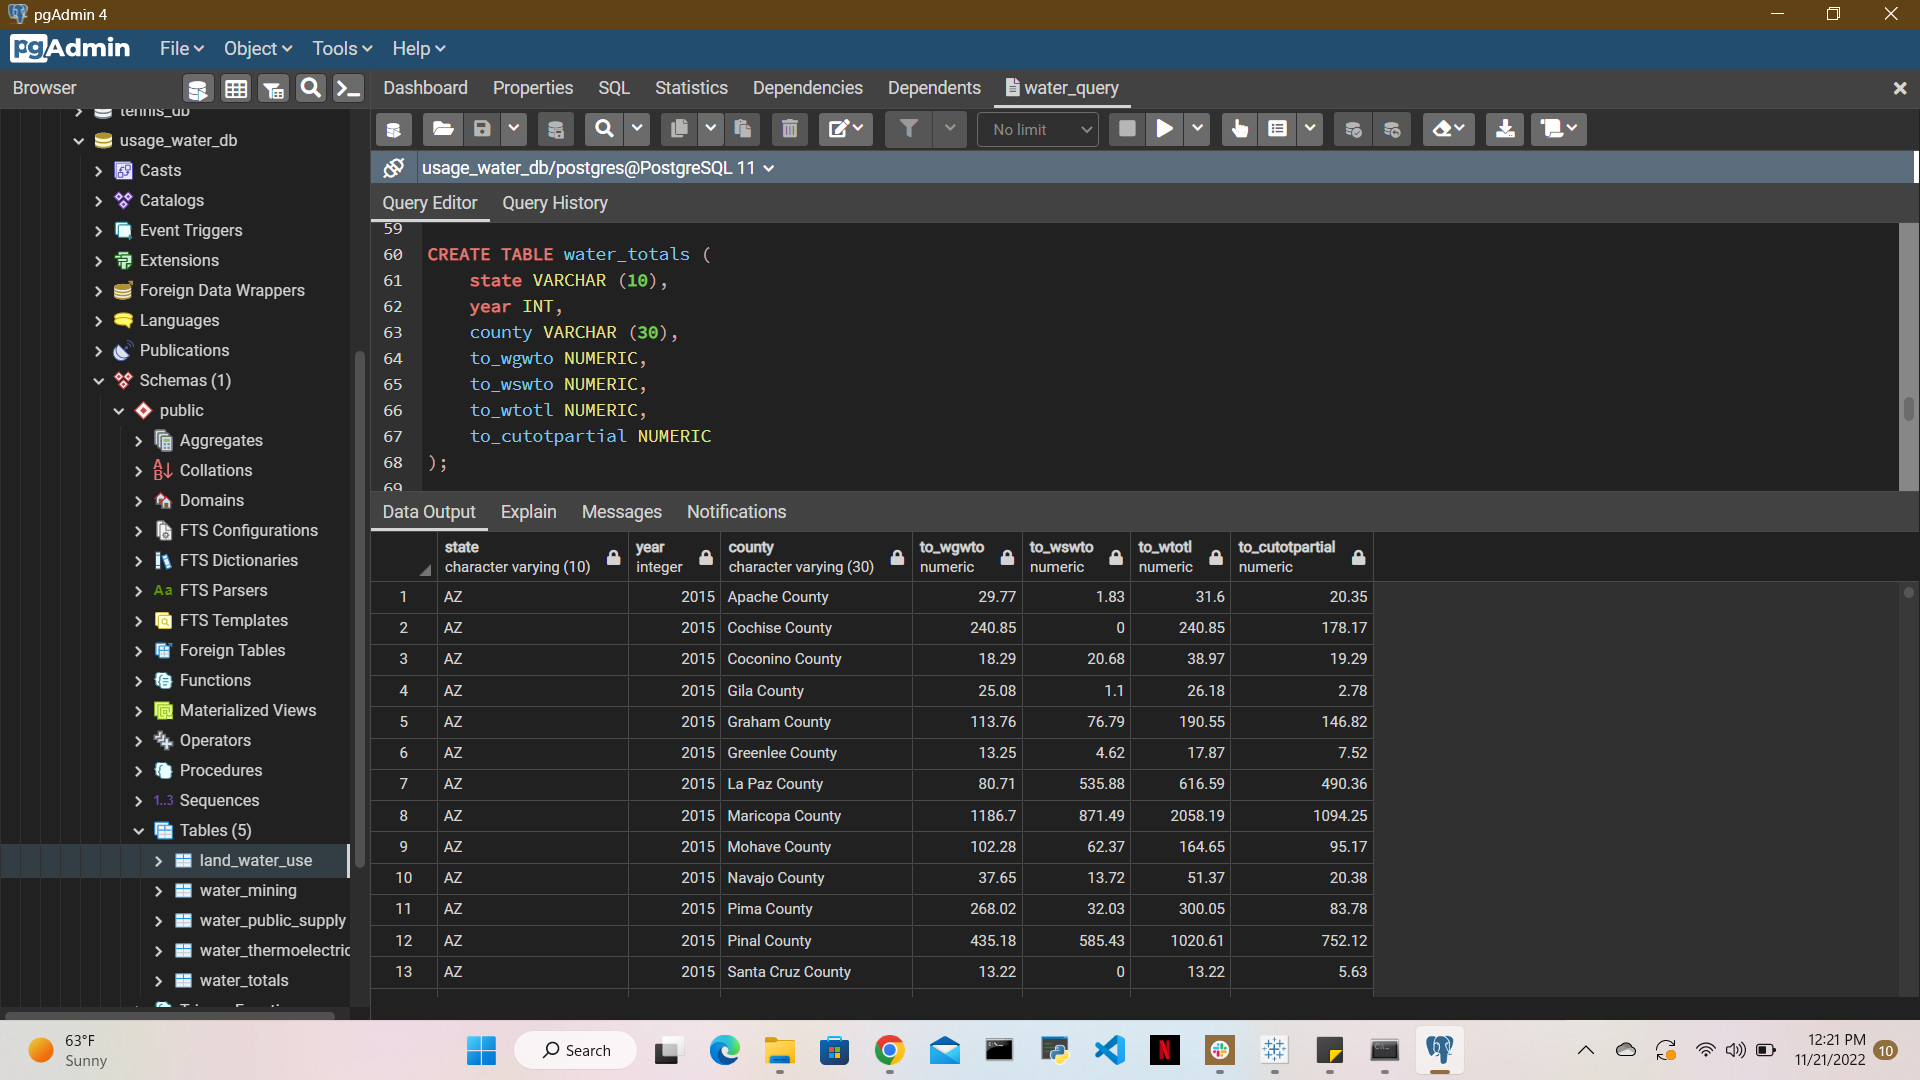Run the query with Execute button
Screen dimensions: 1920x1080
click(x=1164, y=129)
